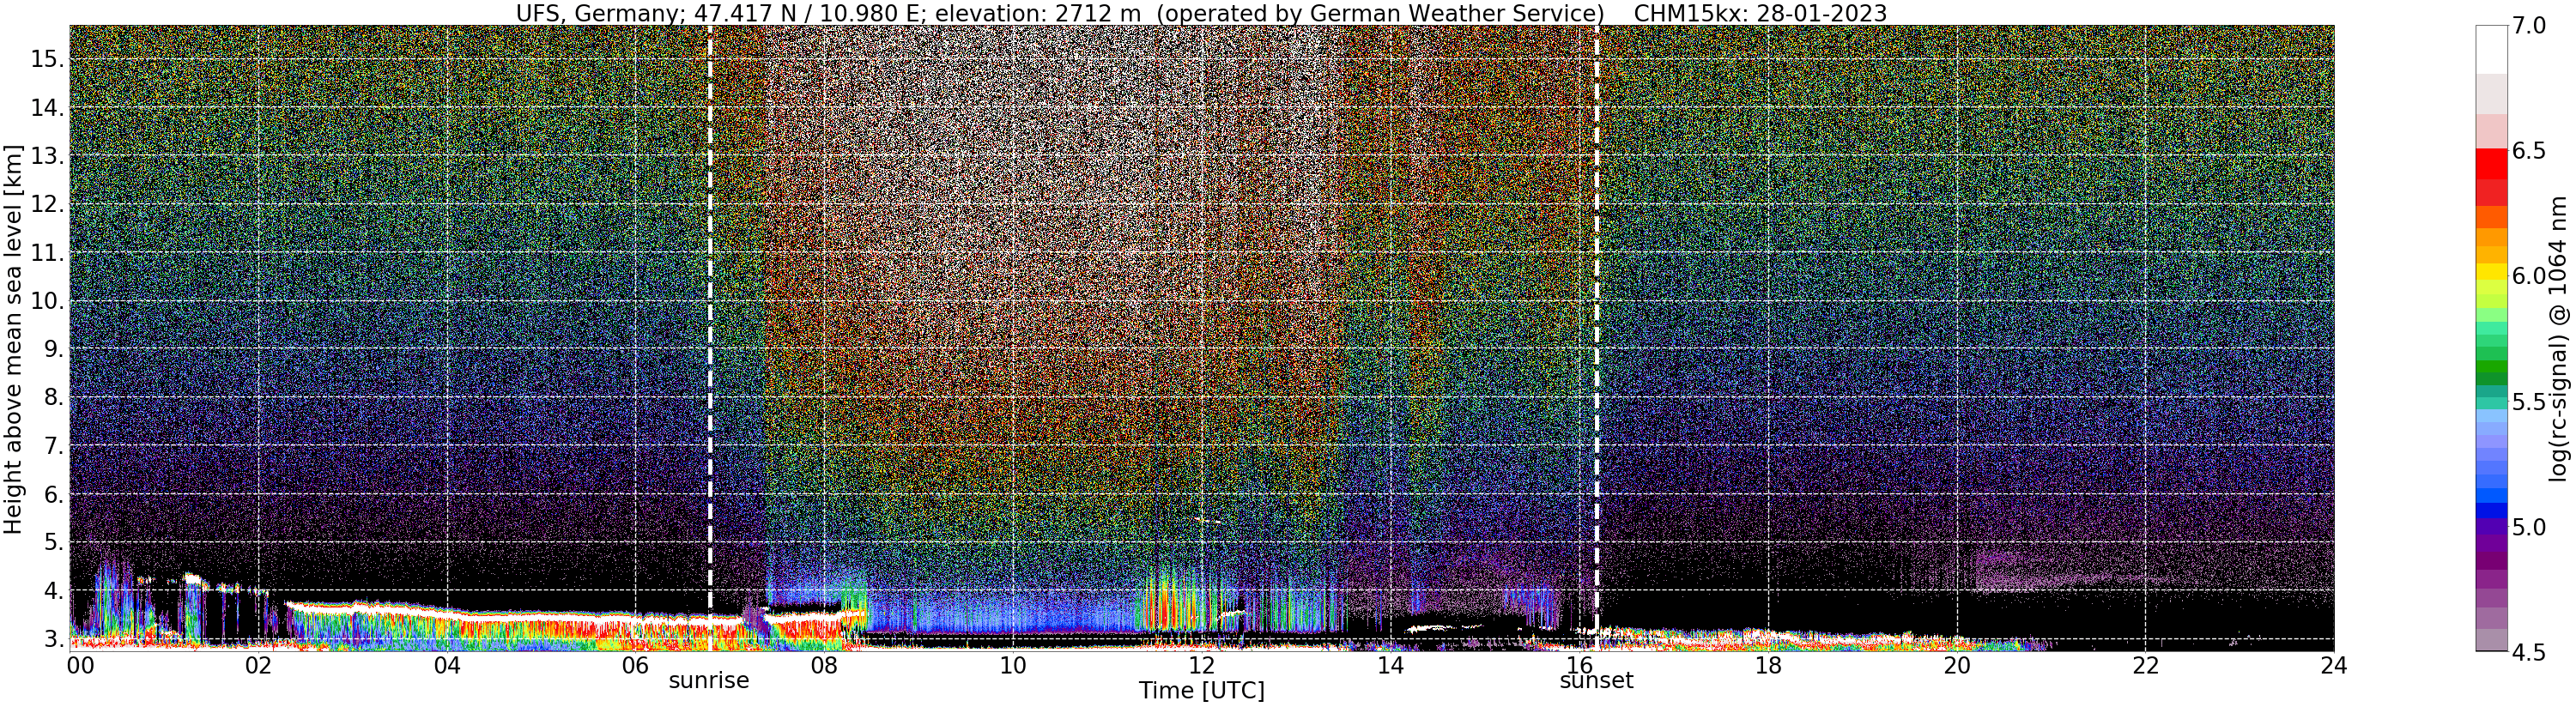
Task: Click the y-axis tick label 6.
Action: coord(53,495)
